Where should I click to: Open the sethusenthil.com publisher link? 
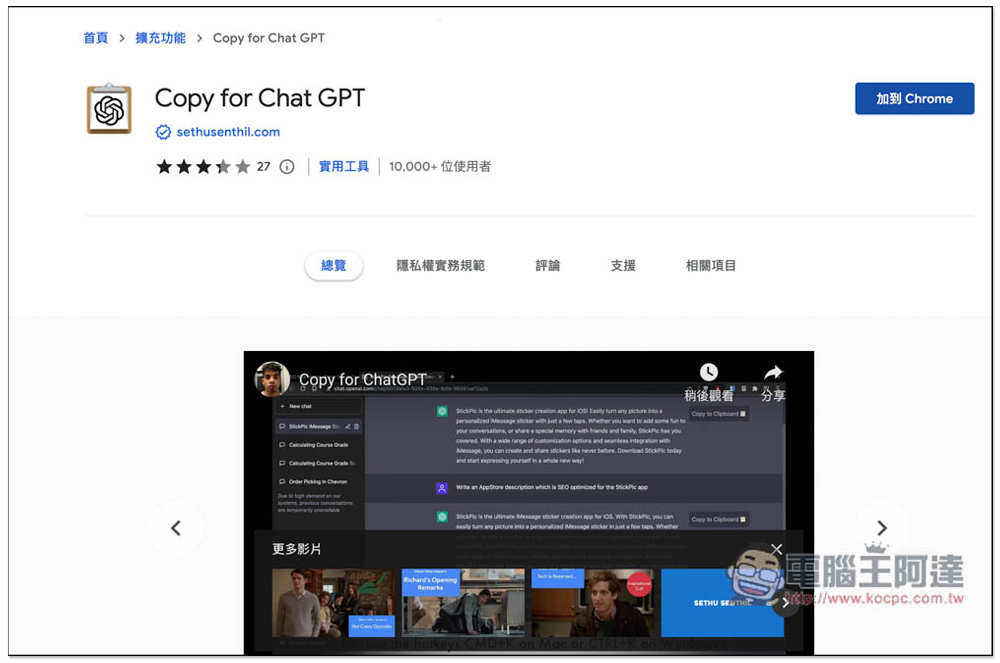point(228,132)
